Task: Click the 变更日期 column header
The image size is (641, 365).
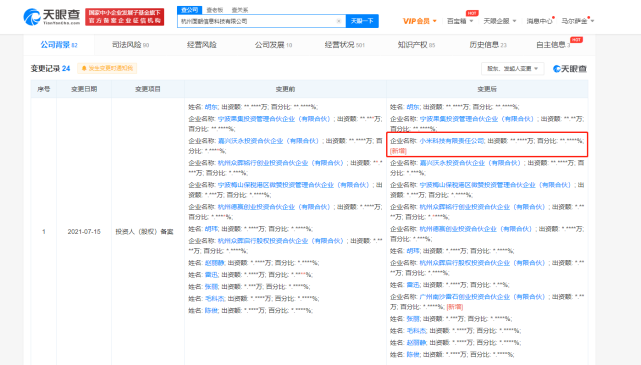Action: pos(84,89)
